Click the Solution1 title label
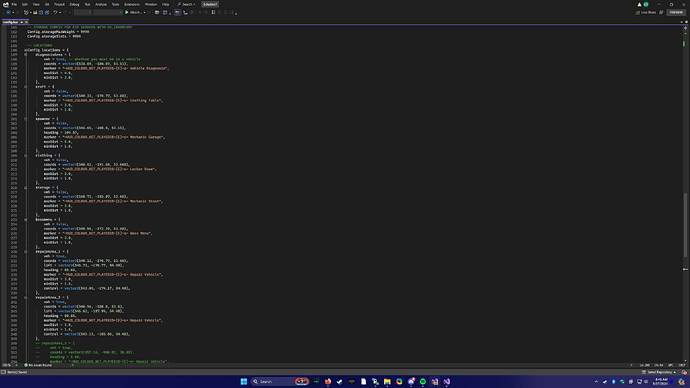Screen dimensions: 690x388 point(210,4)
